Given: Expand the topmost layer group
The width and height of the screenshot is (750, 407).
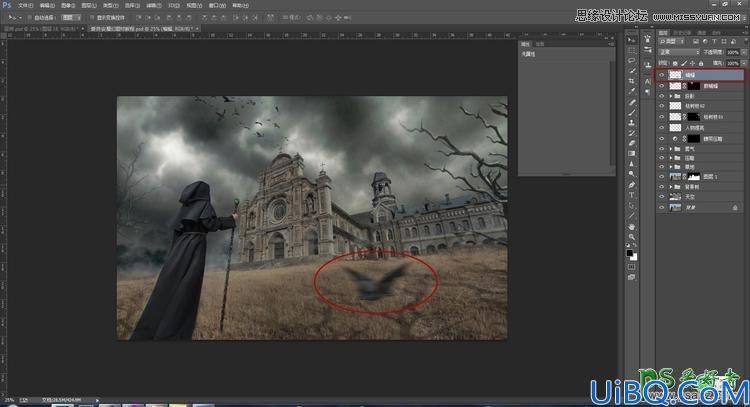Looking at the screenshot, I should click(x=671, y=97).
